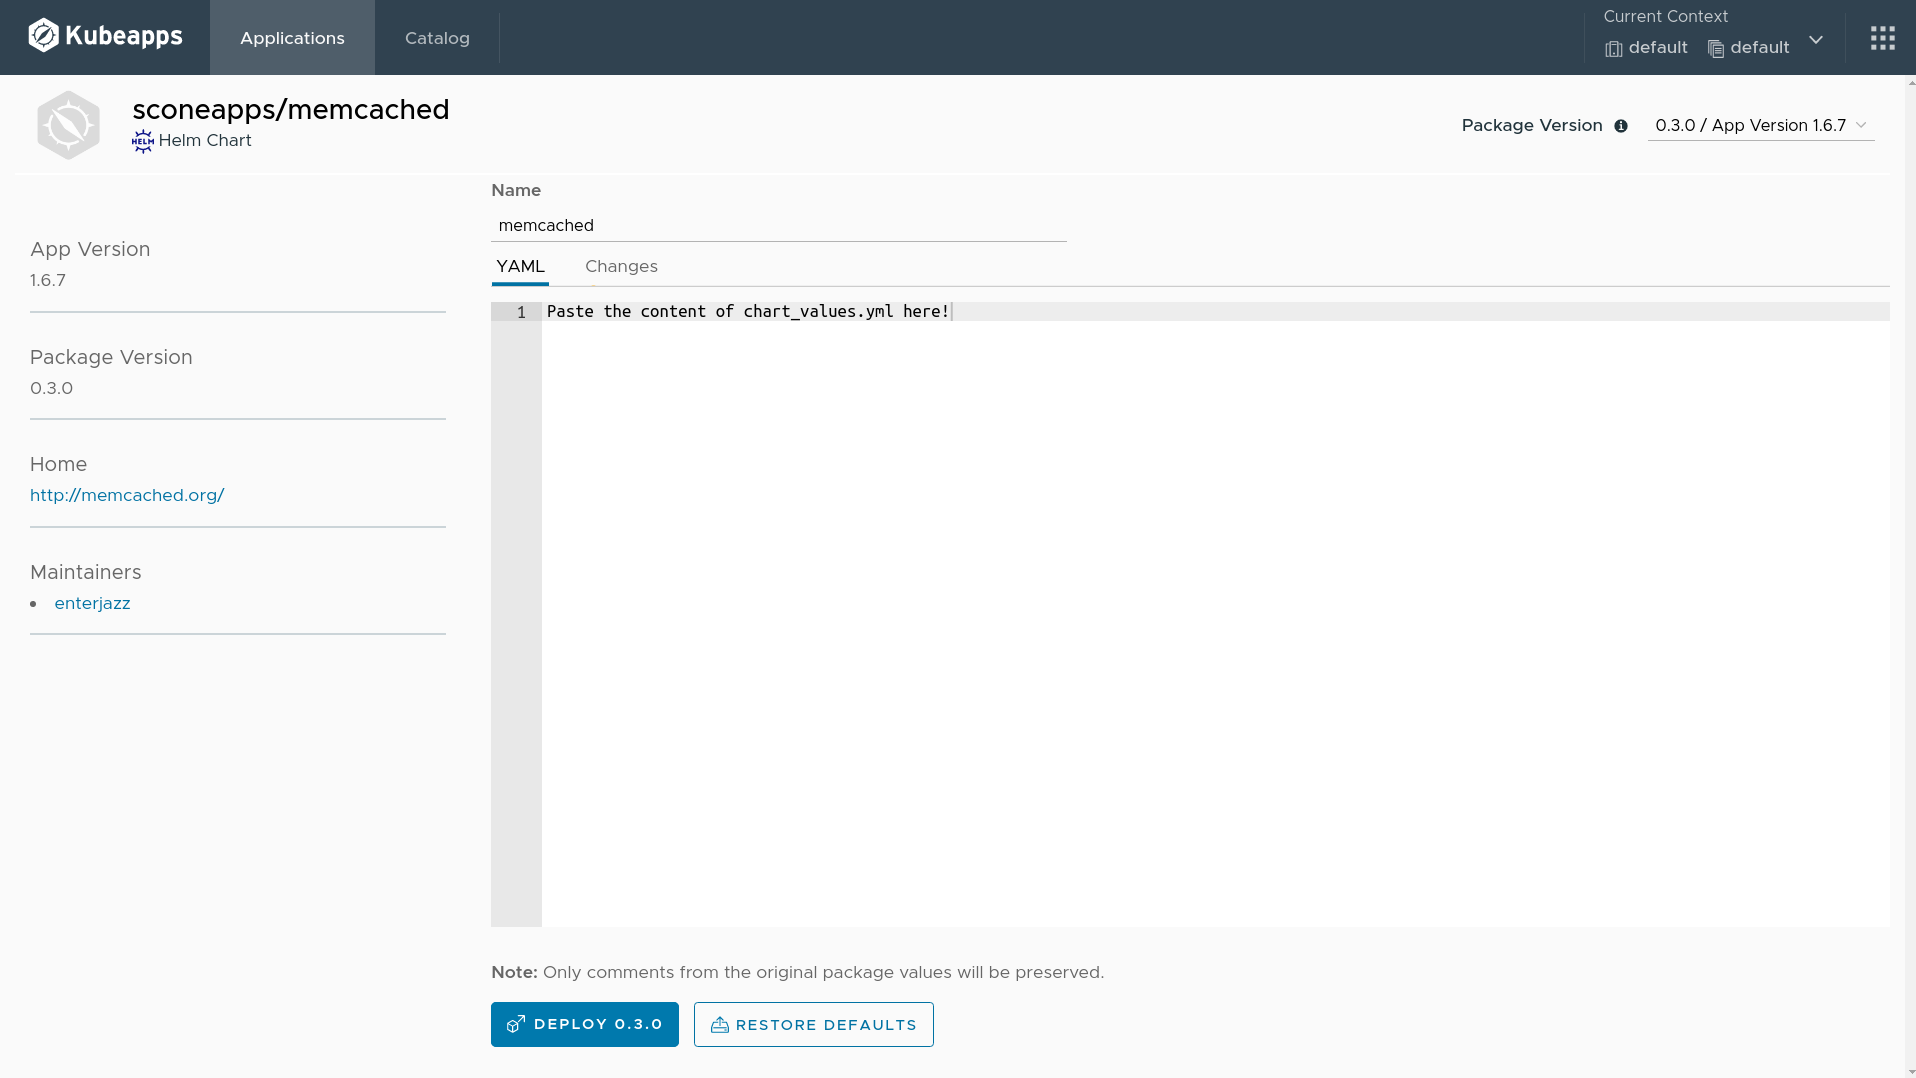Viewport: 1916px width, 1078px height.
Task: Click the Deploy 0.3.0 button
Action: (584, 1024)
